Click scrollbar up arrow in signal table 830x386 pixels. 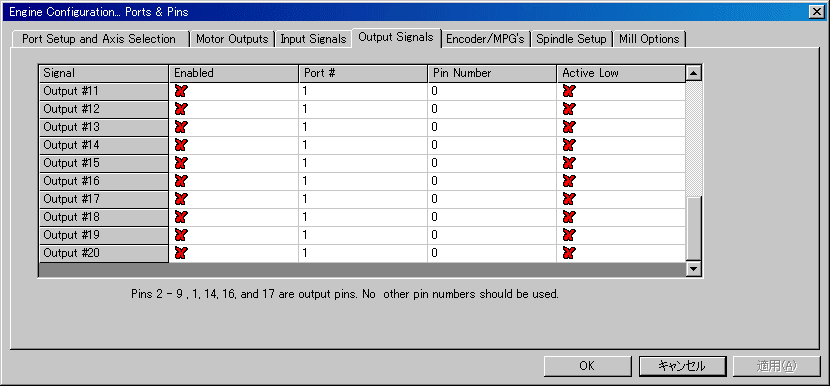pyautogui.click(x=694, y=73)
